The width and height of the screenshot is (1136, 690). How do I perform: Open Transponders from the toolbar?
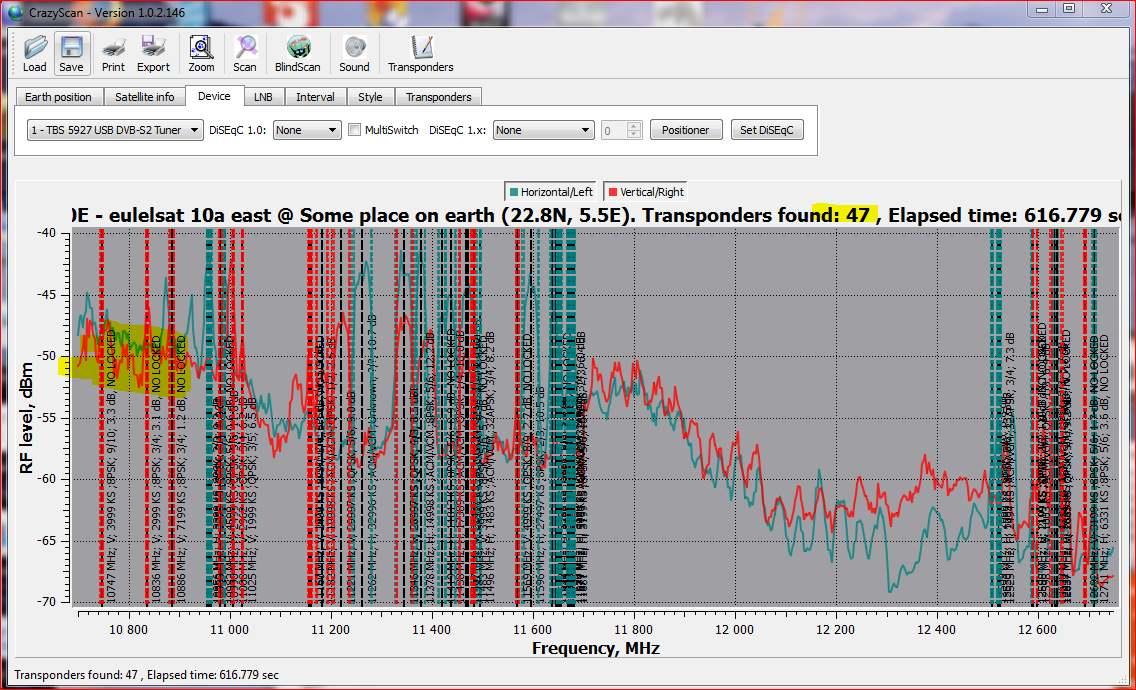(x=421, y=54)
